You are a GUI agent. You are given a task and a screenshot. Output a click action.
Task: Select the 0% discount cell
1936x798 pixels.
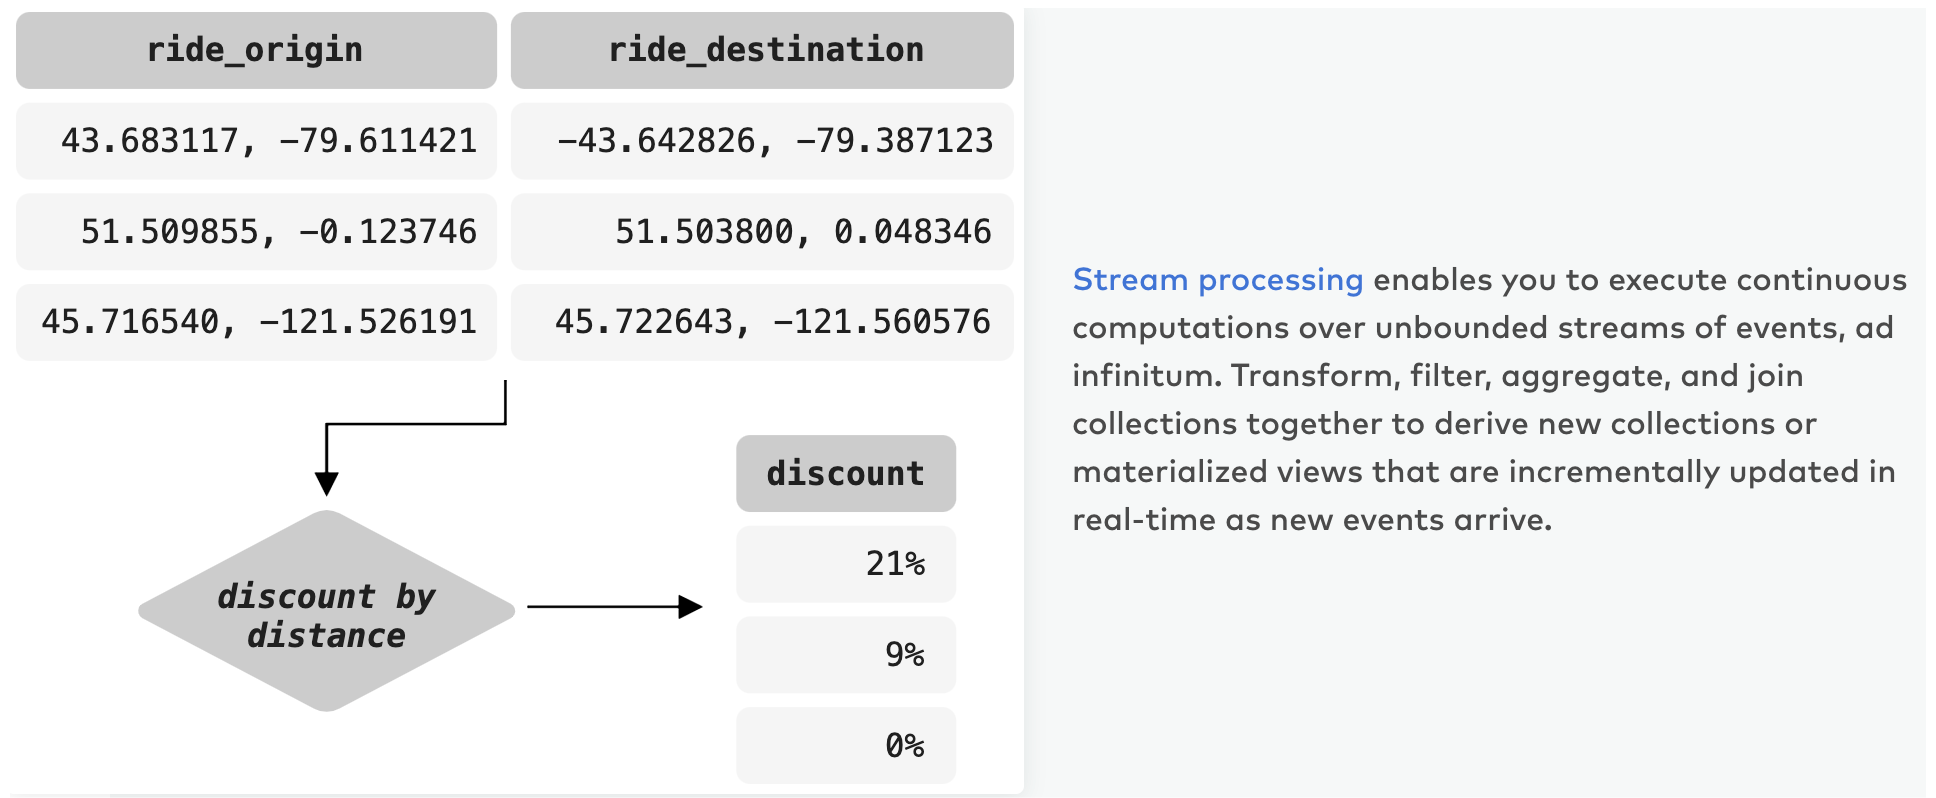[846, 746]
